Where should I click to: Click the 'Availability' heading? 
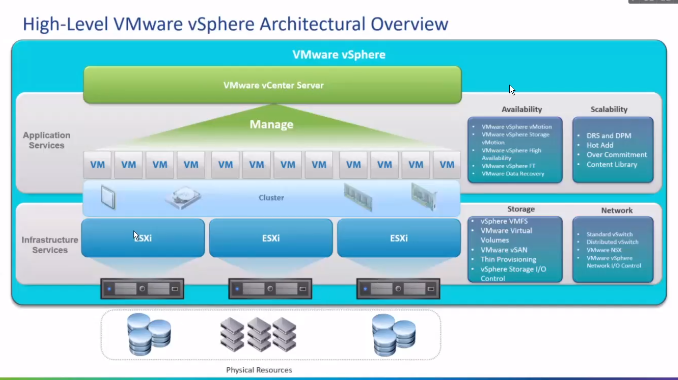521,109
